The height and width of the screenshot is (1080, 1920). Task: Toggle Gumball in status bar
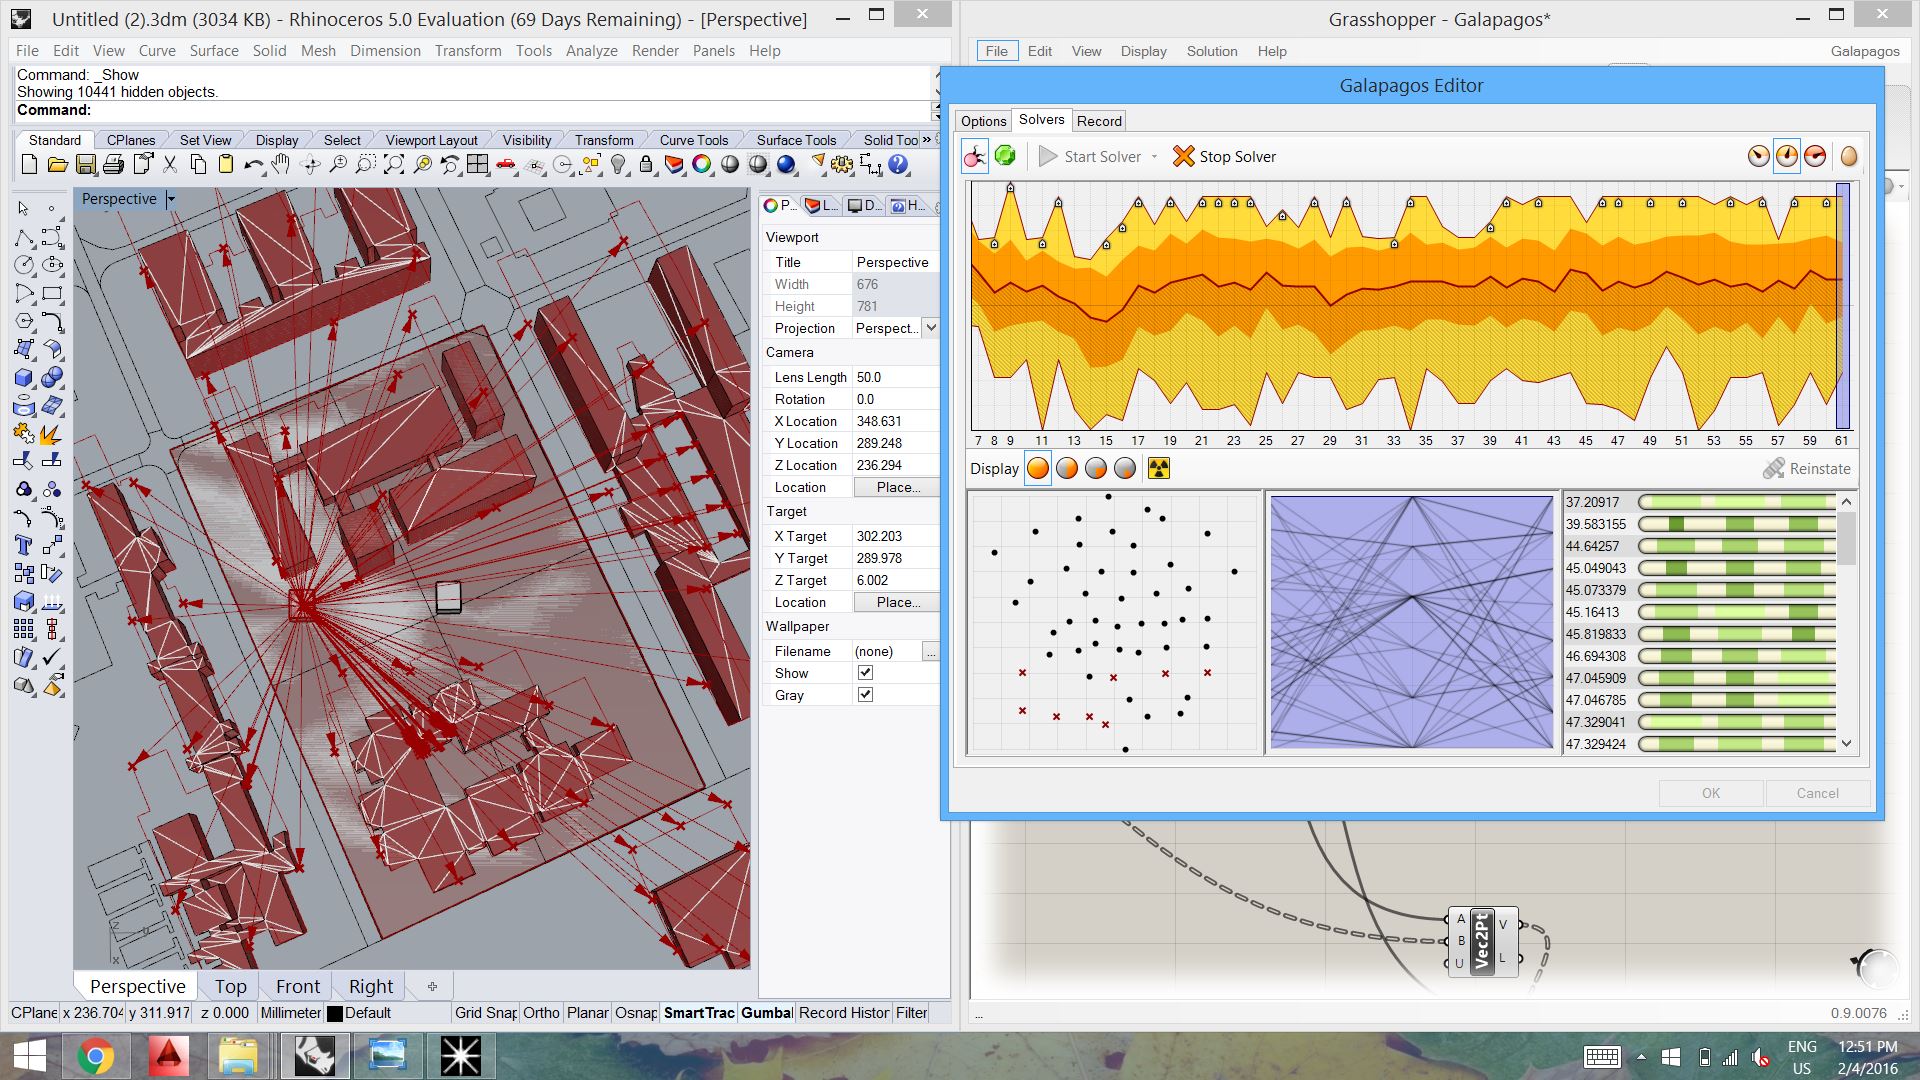(766, 1013)
